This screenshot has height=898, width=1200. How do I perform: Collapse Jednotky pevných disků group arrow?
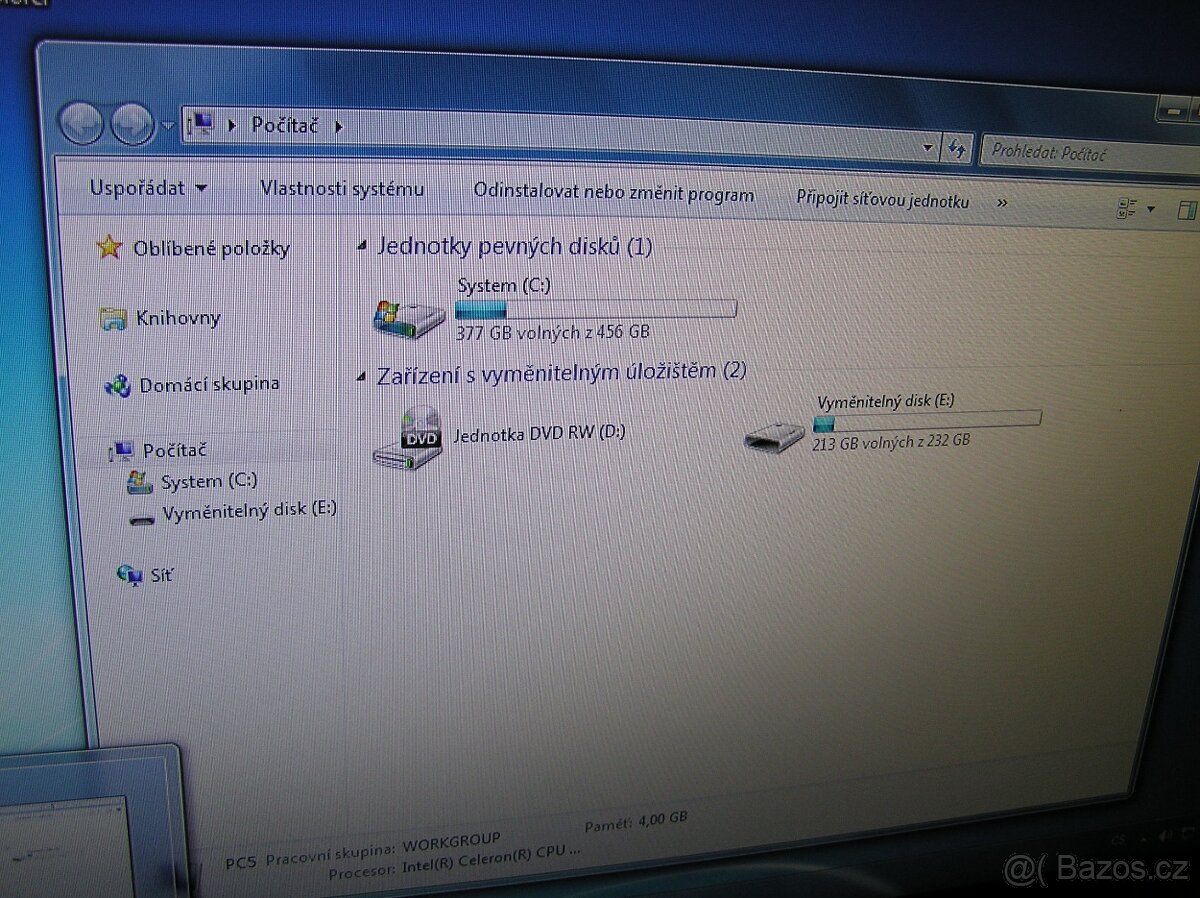361,244
